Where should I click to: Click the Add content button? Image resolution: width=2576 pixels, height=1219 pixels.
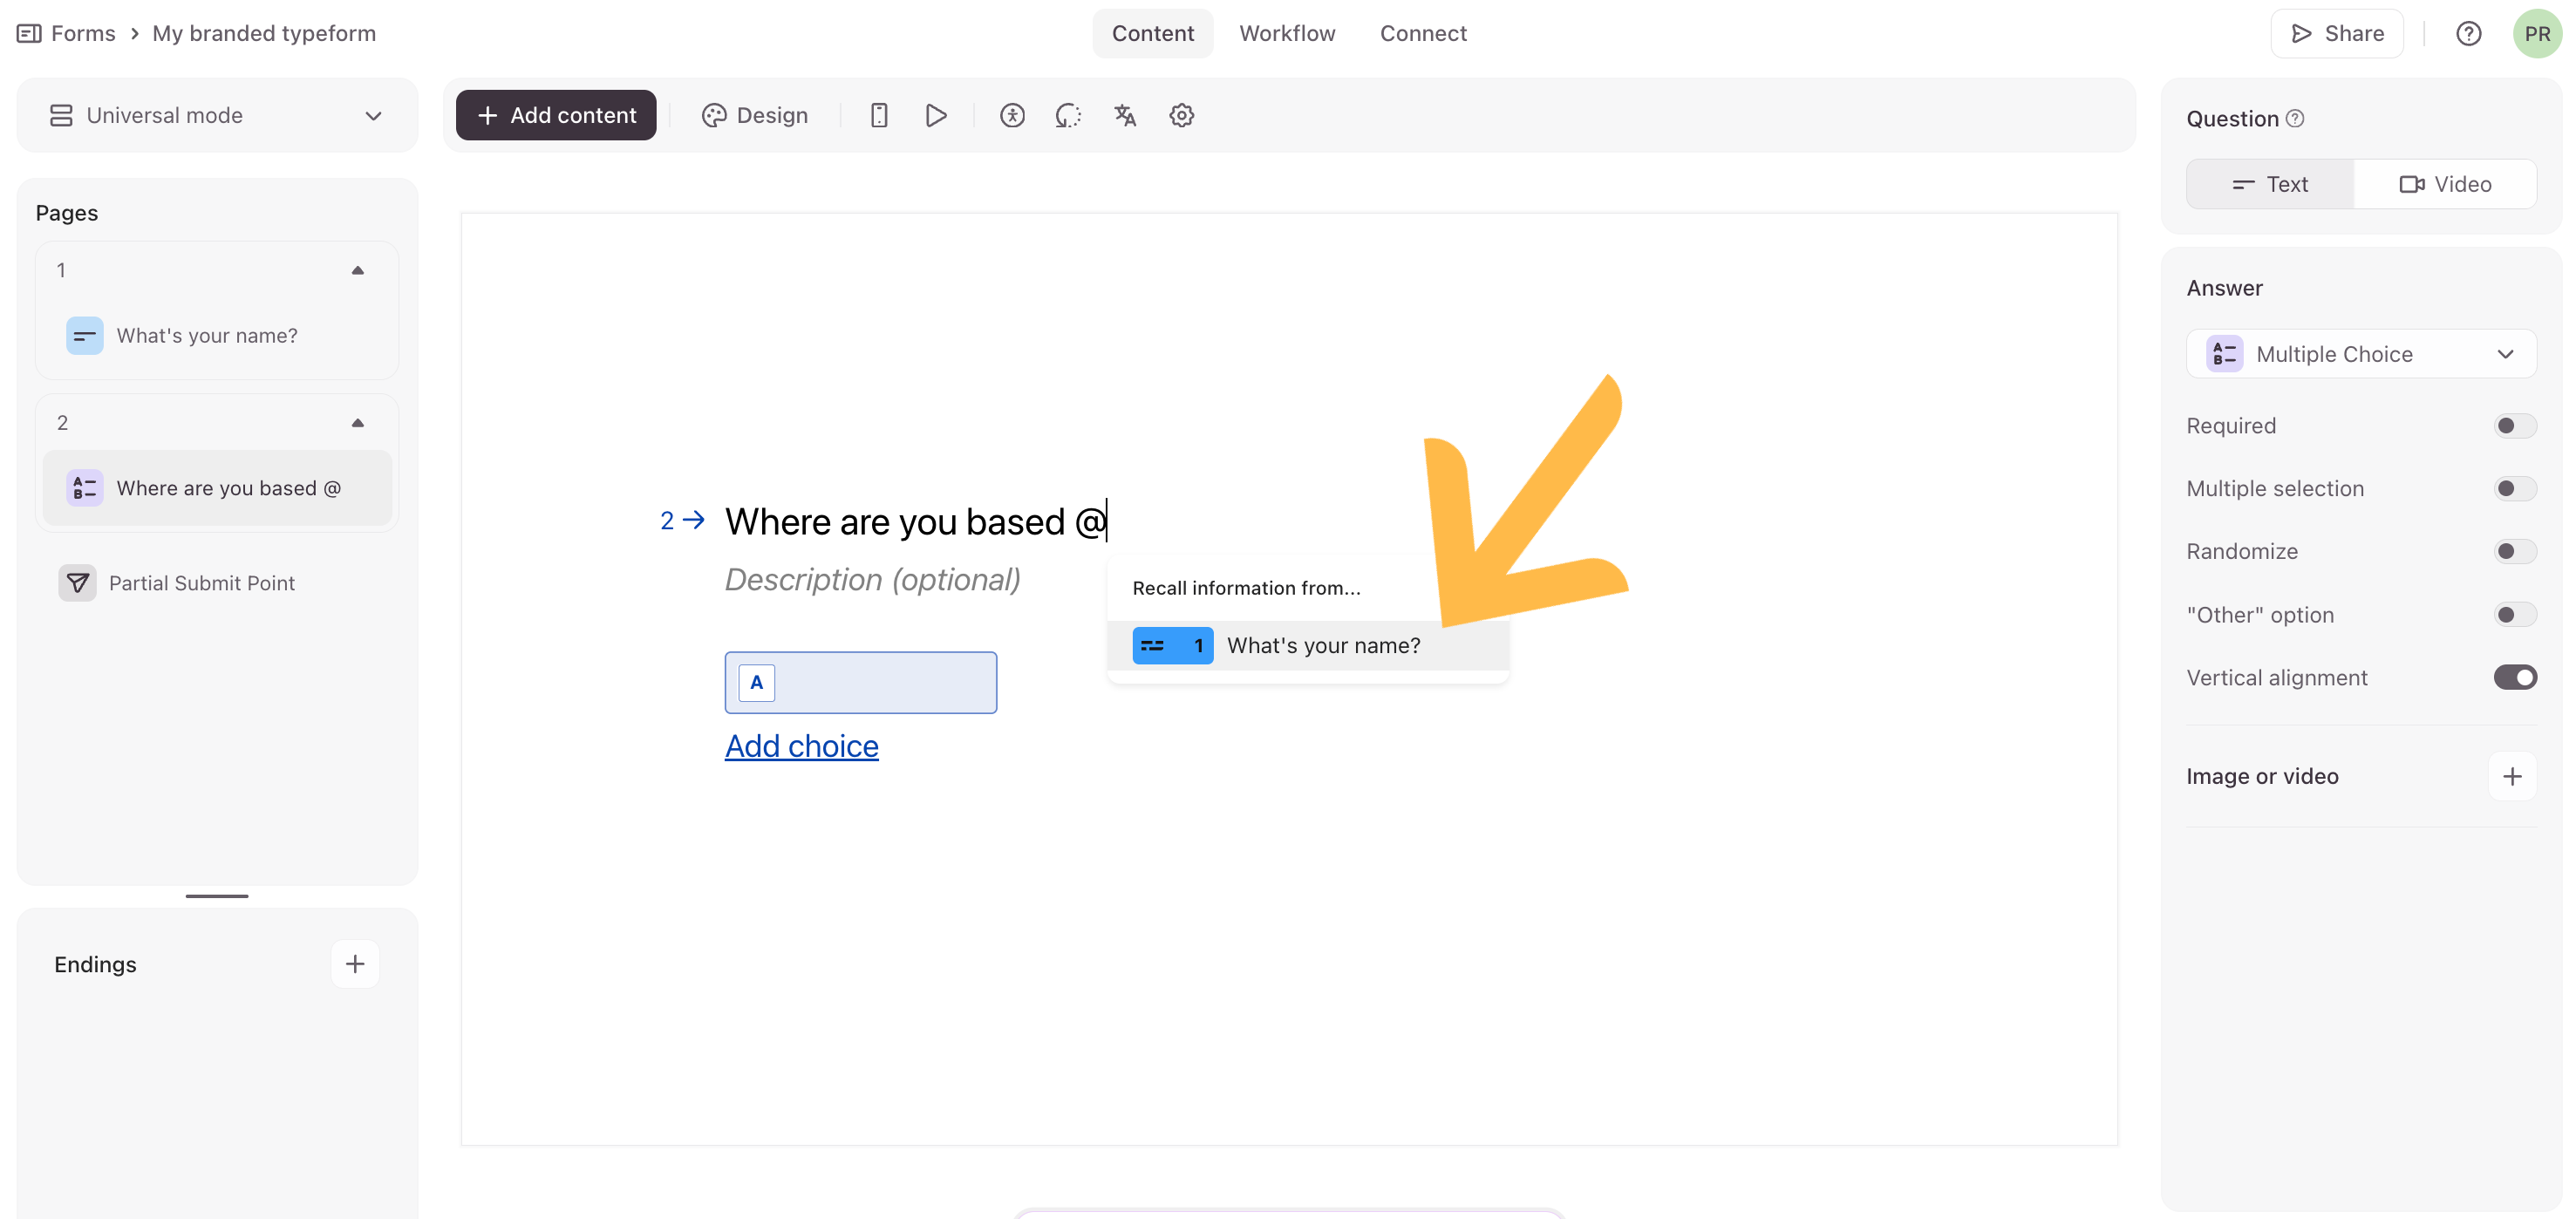point(556,115)
